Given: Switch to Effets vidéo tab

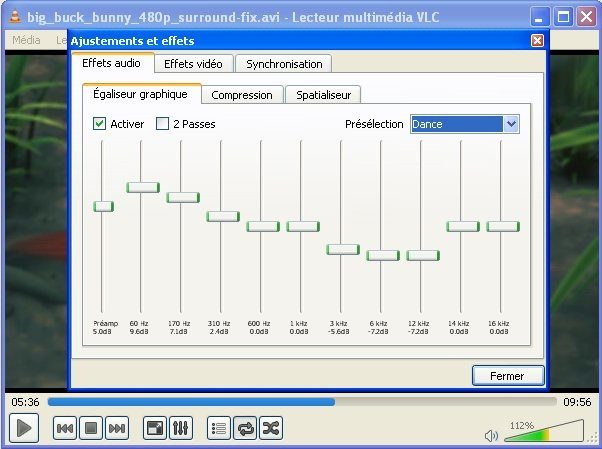Looking at the screenshot, I should coord(194,64).
